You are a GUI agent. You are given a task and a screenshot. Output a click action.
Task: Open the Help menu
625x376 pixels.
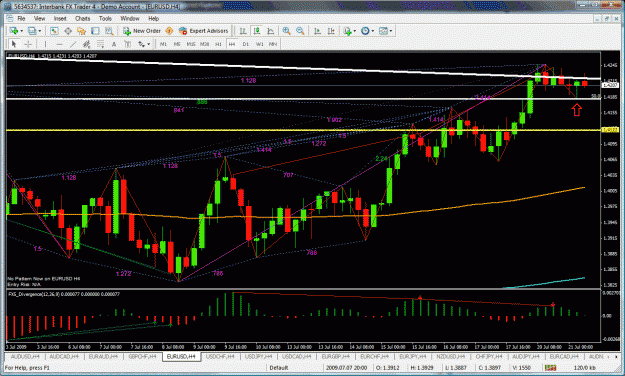pos(153,18)
